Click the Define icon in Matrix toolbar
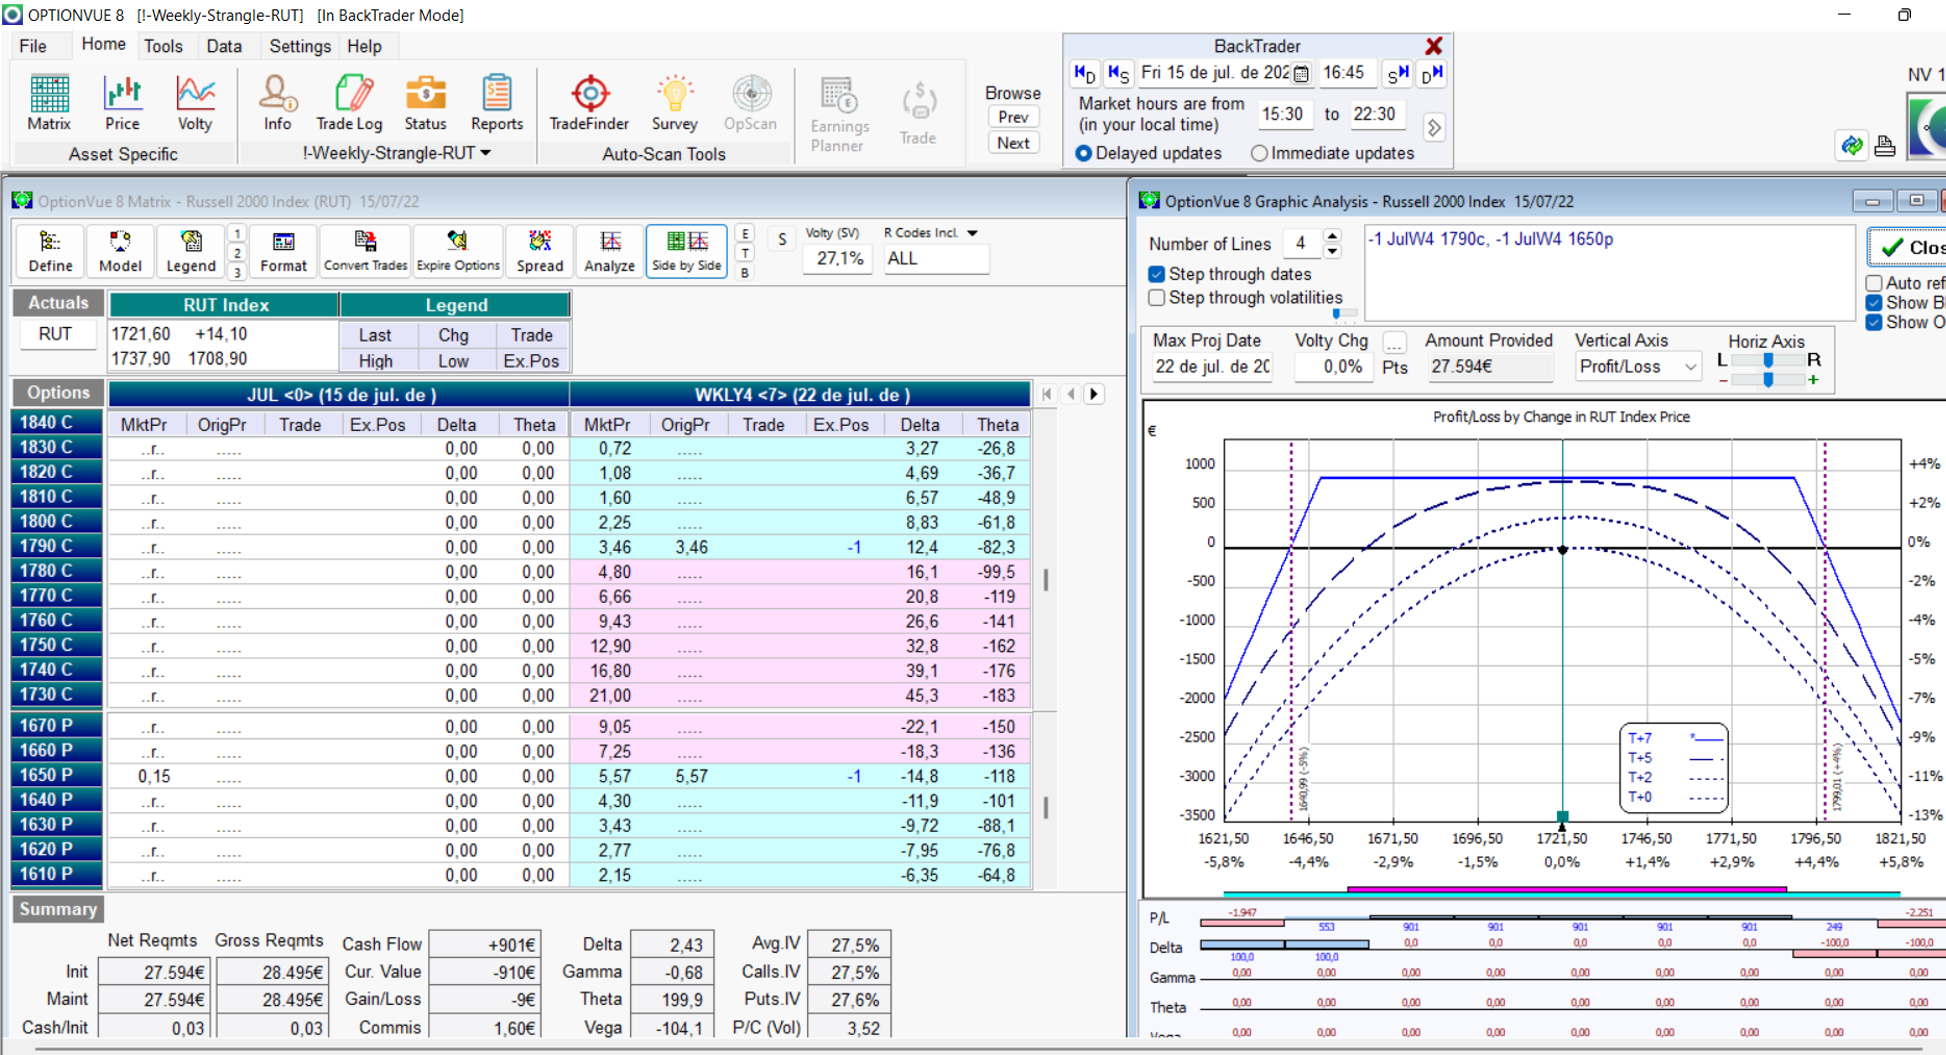The width and height of the screenshot is (1946, 1055). tap(50, 251)
